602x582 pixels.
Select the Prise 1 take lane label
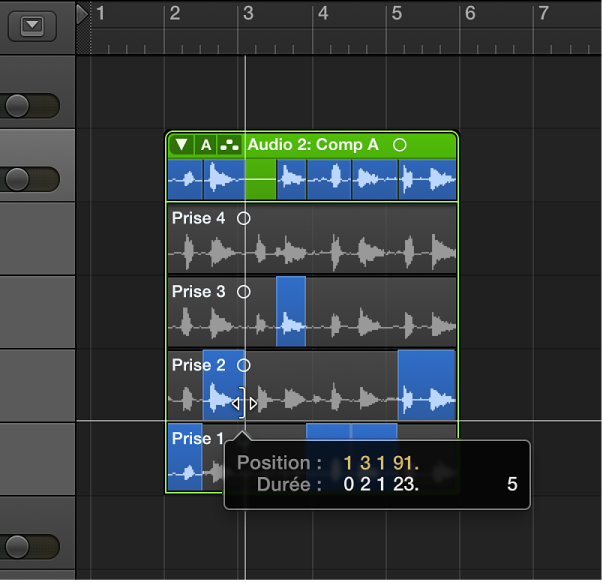191,439
